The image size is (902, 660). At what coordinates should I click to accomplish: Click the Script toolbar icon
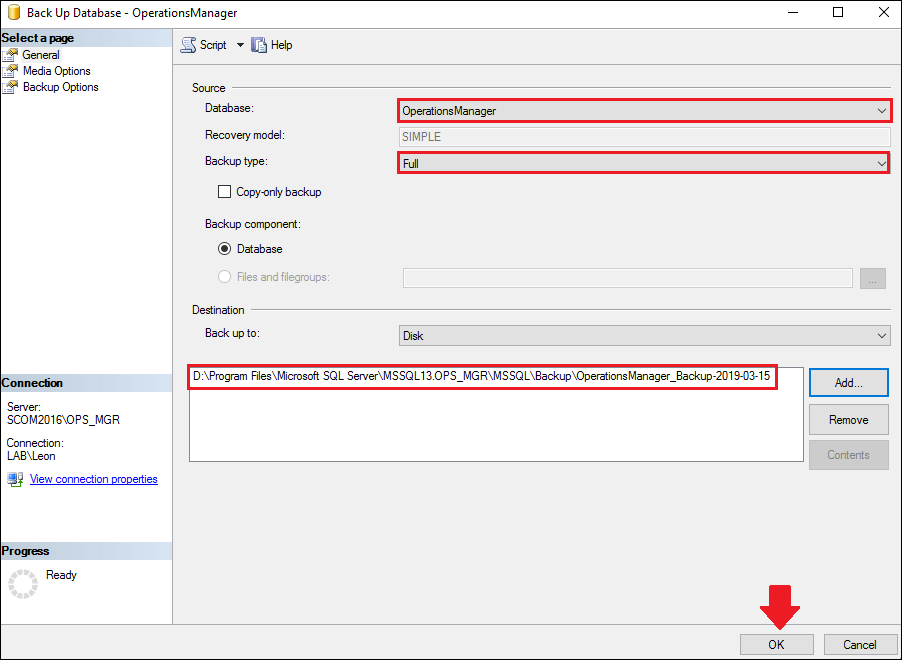pyautogui.click(x=188, y=45)
